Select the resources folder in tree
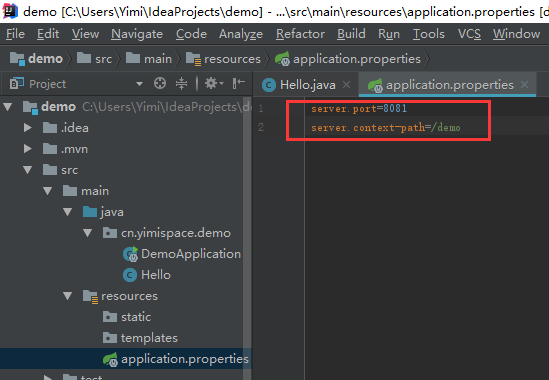The height and width of the screenshot is (380, 549). click(120, 296)
